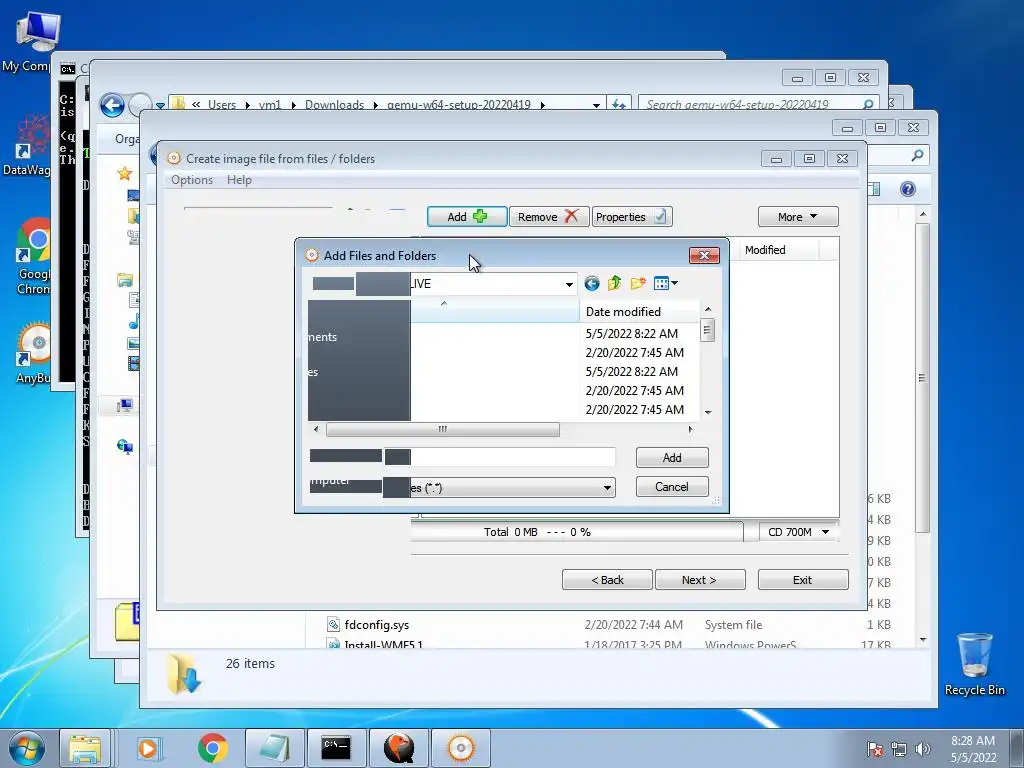Open the notepad app from the taskbar
The image size is (1024, 768).
tap(275, 748)
